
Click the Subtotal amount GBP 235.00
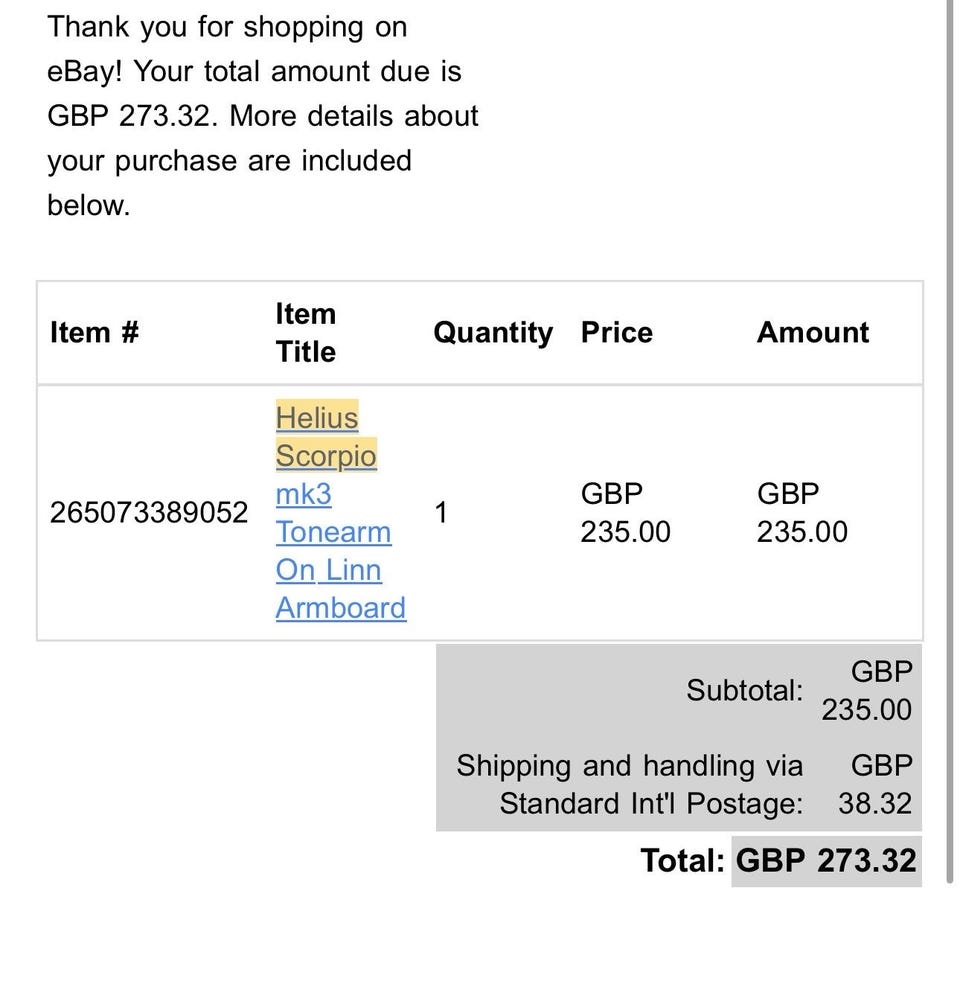pyautogui.click(x=866, y=691)
